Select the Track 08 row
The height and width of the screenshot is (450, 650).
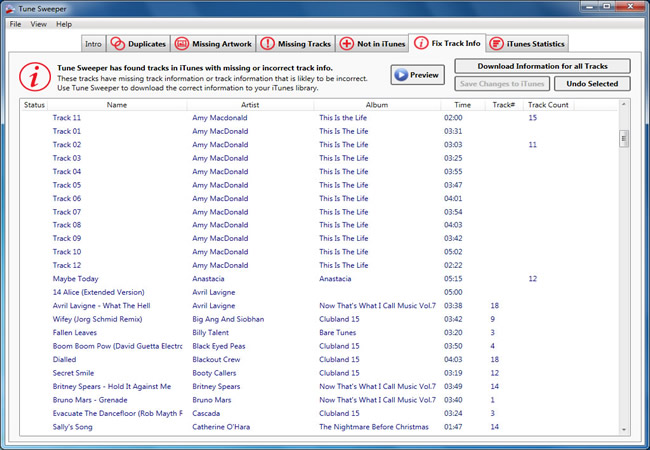318,225
